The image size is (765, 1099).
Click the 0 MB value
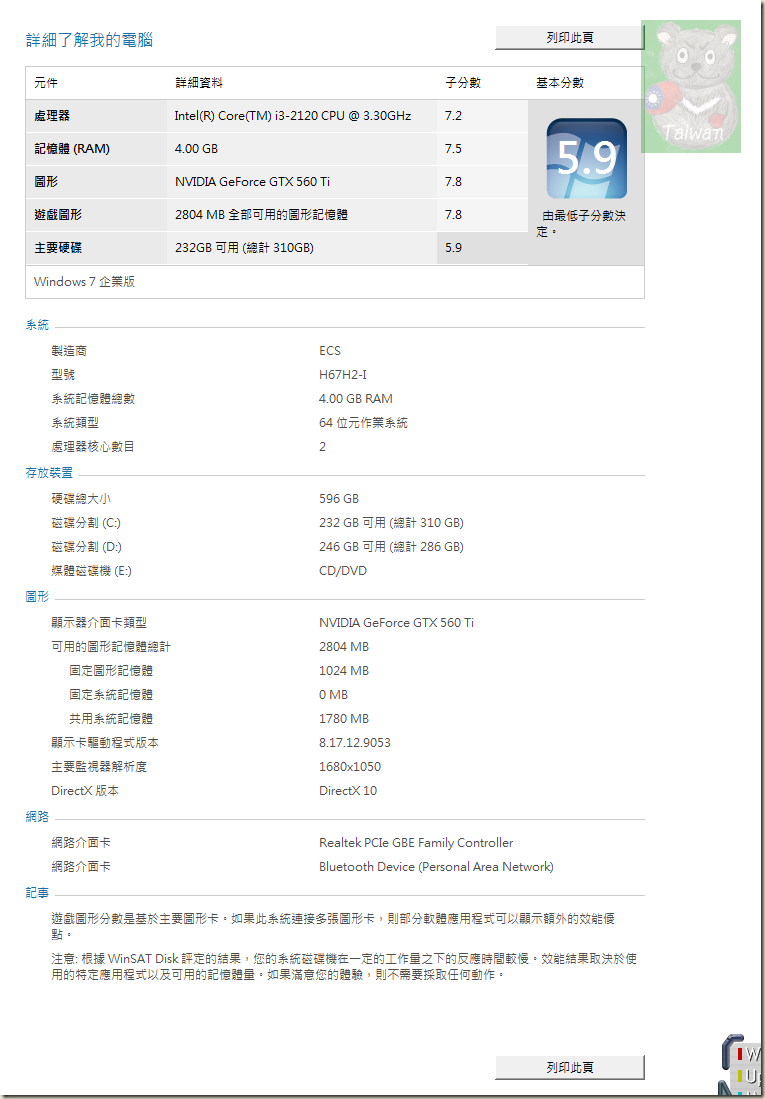[x=333, y=695]
